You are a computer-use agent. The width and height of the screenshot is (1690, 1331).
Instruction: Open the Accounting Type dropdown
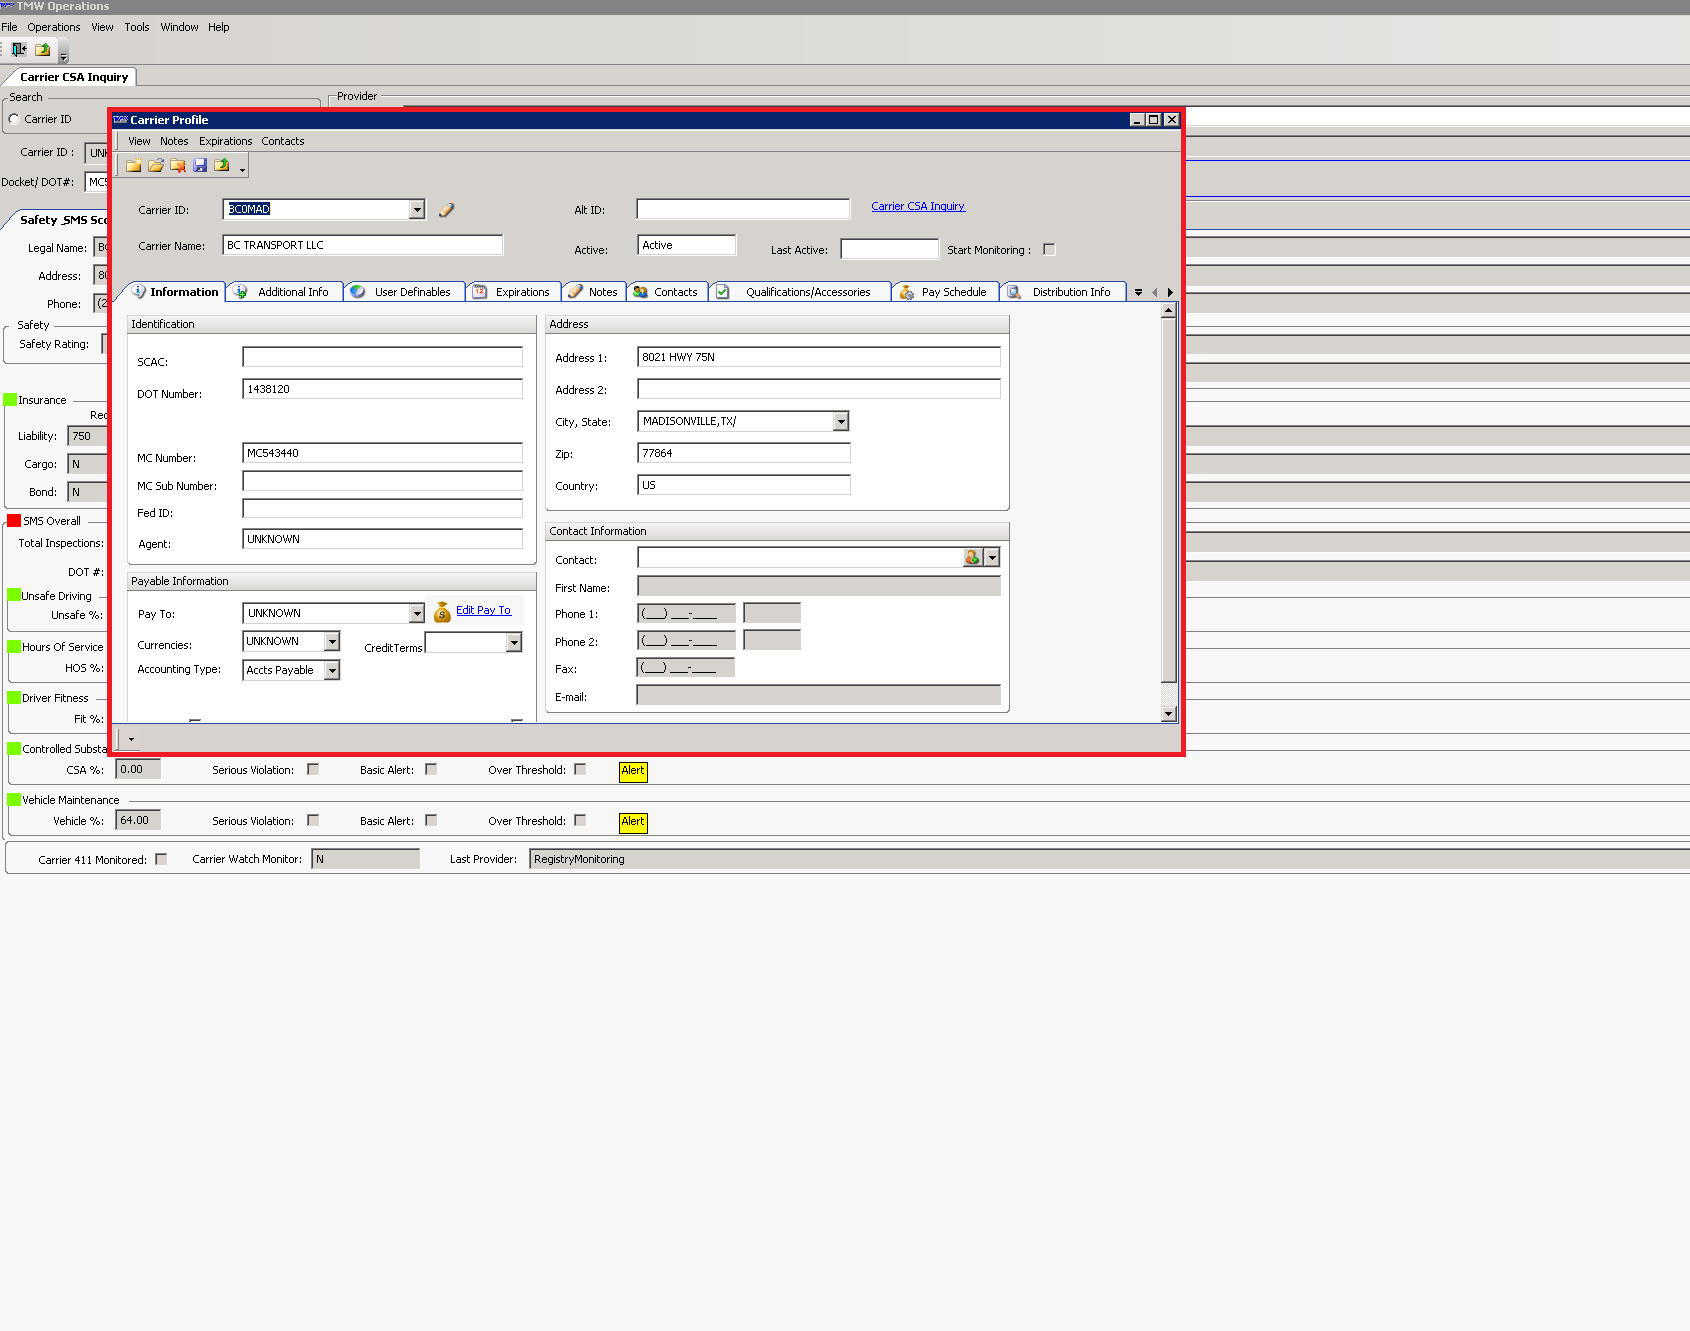point(332,670)
